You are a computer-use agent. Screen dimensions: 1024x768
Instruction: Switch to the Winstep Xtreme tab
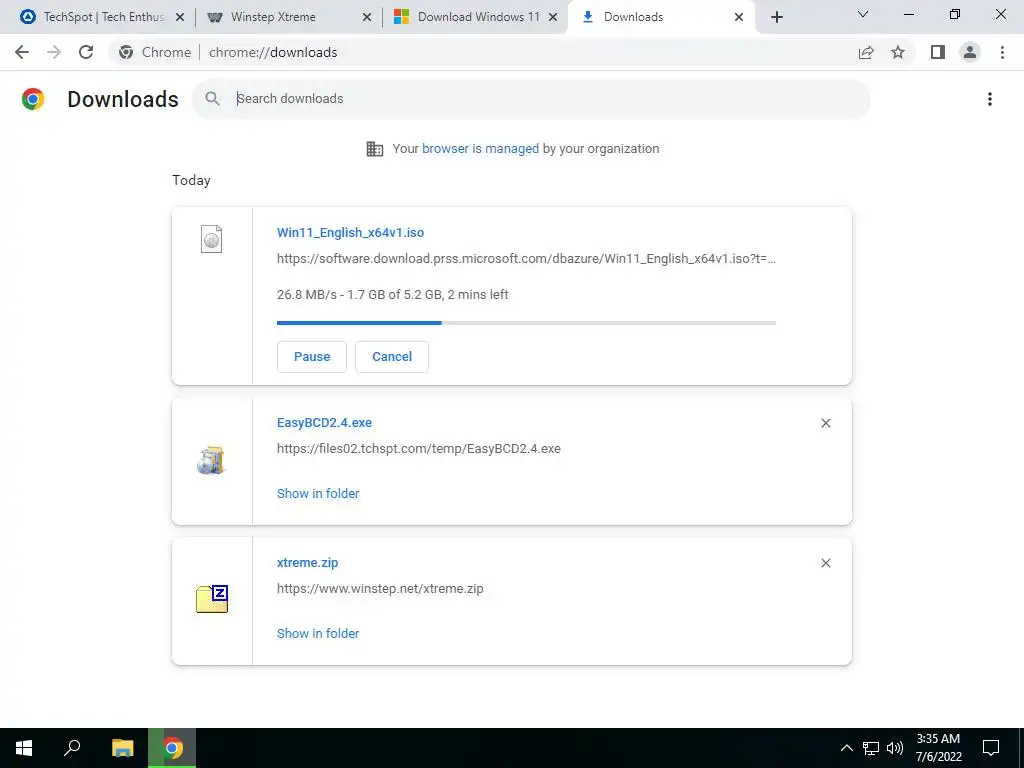(288, 17)
